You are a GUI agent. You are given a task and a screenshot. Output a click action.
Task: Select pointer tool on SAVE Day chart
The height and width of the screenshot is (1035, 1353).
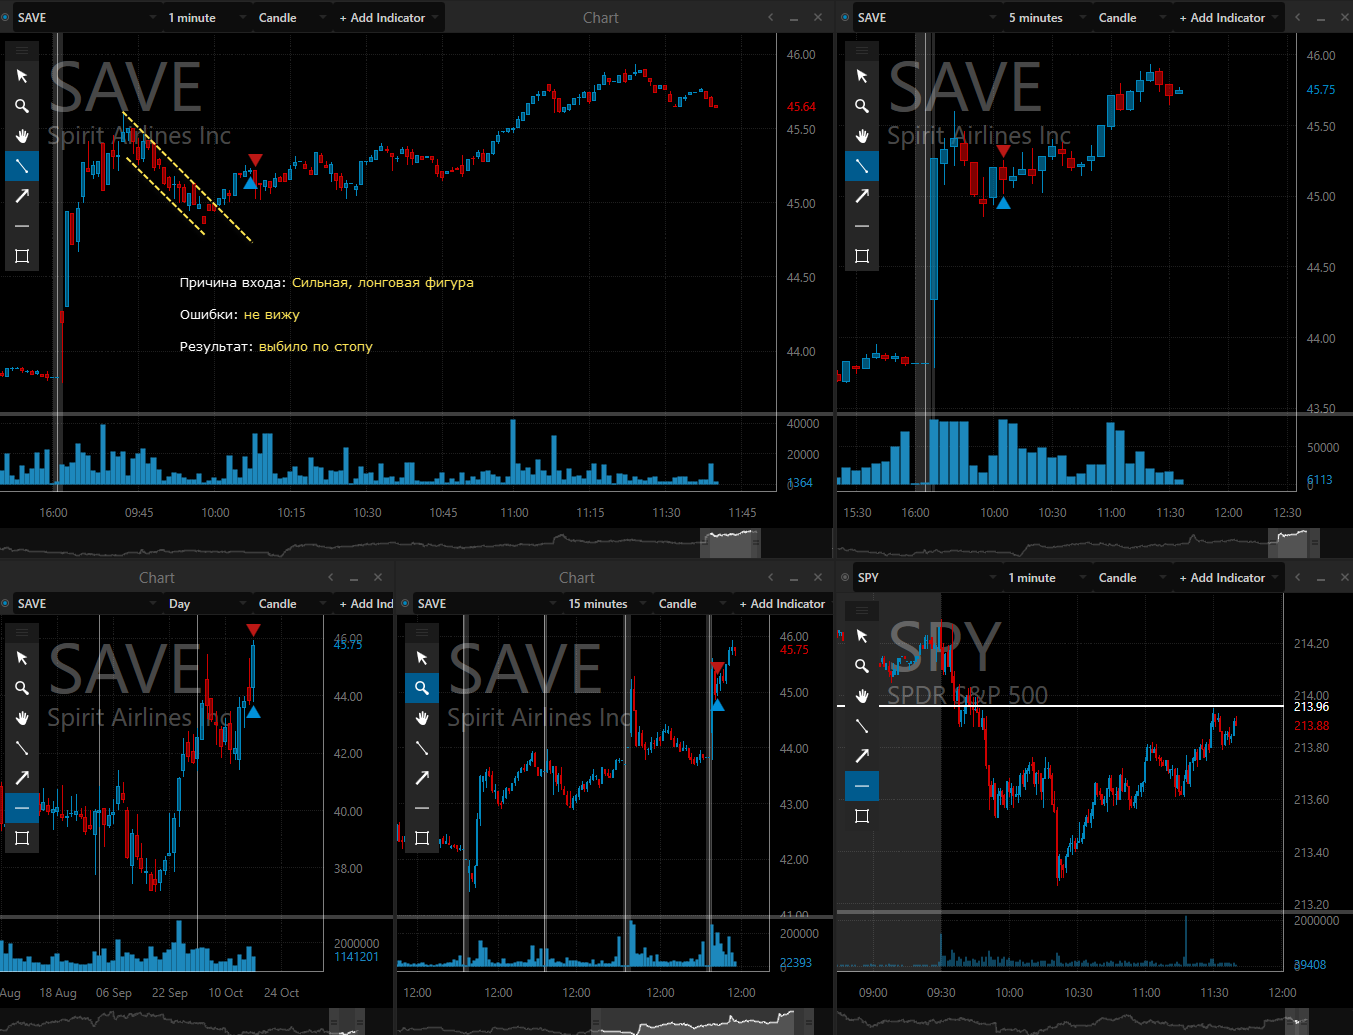(22, 658)
